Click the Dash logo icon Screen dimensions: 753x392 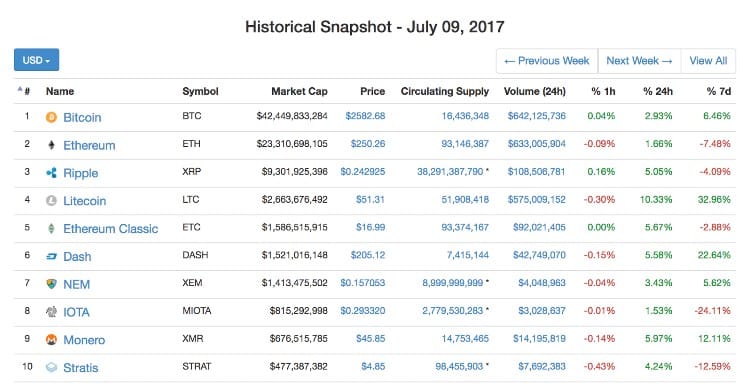coord(51,257)
